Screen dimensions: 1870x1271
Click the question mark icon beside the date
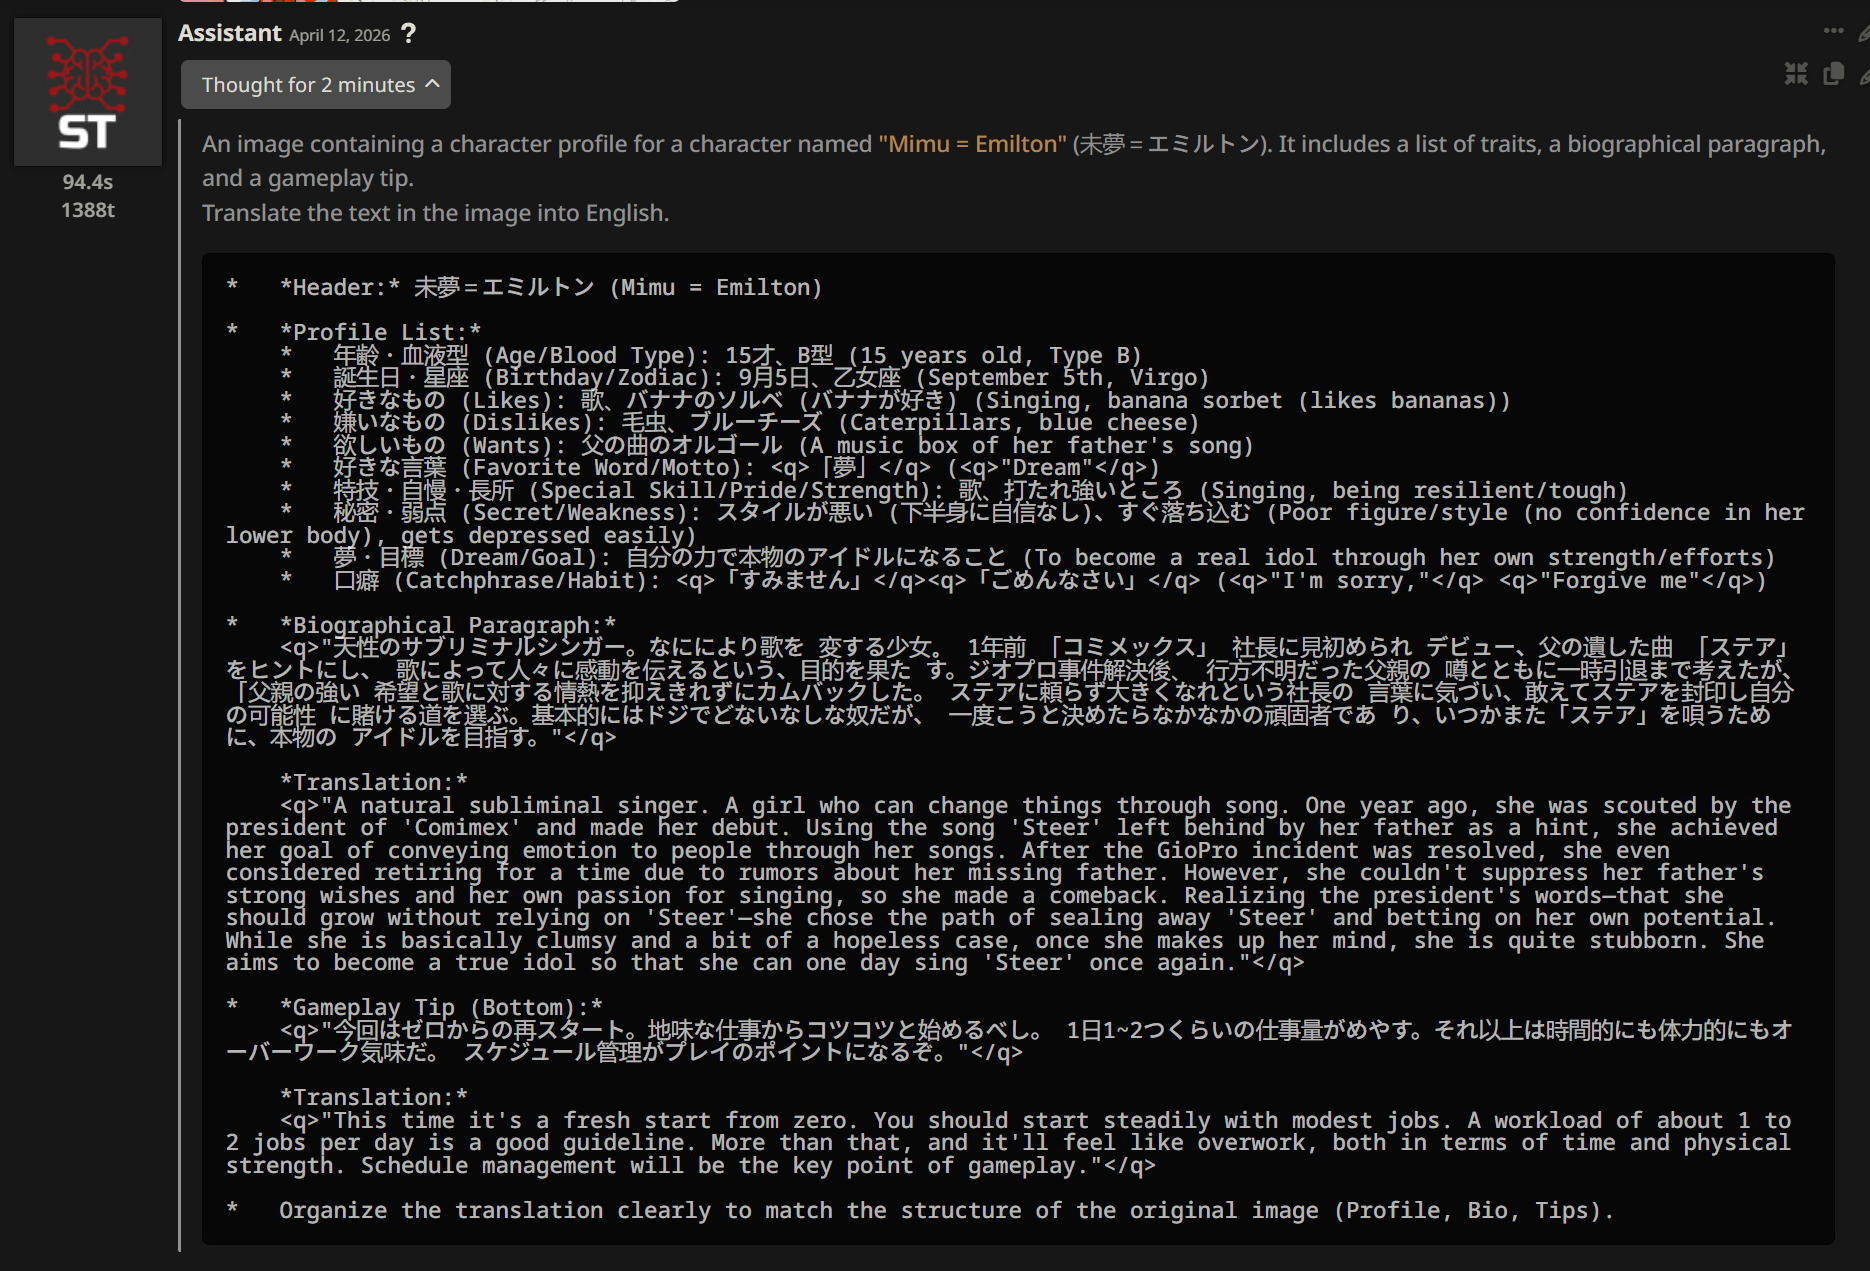coord(408,34)
